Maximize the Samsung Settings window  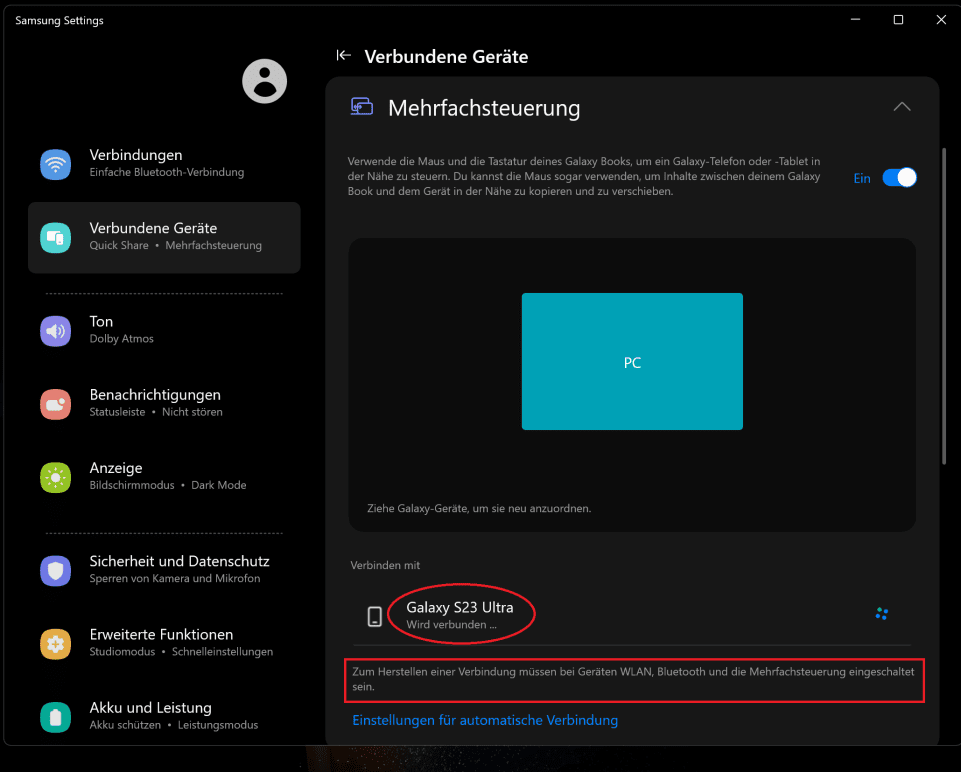click(x=898, y=20)
